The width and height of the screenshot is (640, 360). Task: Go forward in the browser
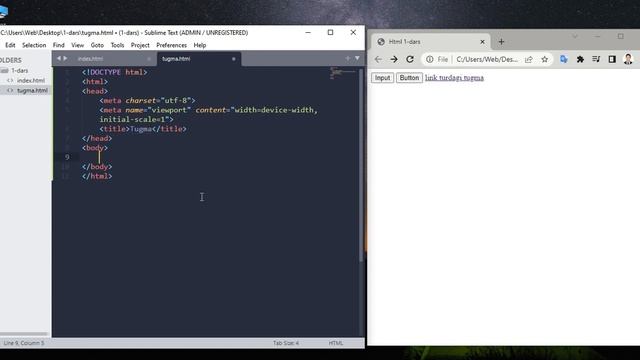[x=394, y=59]
